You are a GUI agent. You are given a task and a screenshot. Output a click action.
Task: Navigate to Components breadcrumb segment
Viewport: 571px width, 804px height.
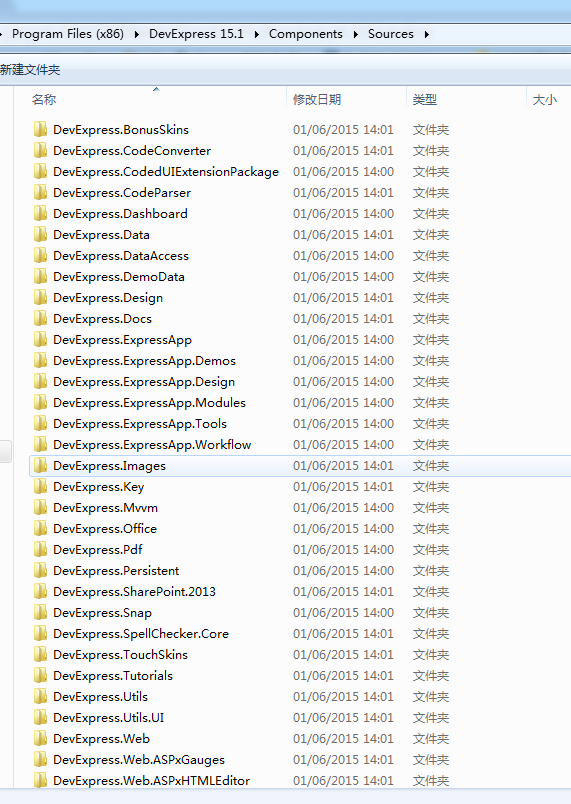(305, 34)
